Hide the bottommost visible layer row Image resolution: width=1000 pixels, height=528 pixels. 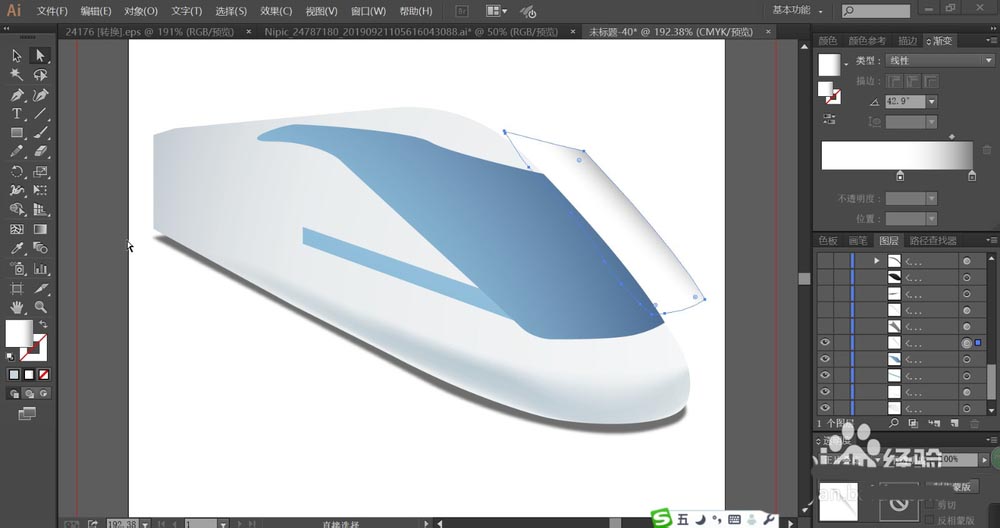pyautogui.click(x=825, y=408)
